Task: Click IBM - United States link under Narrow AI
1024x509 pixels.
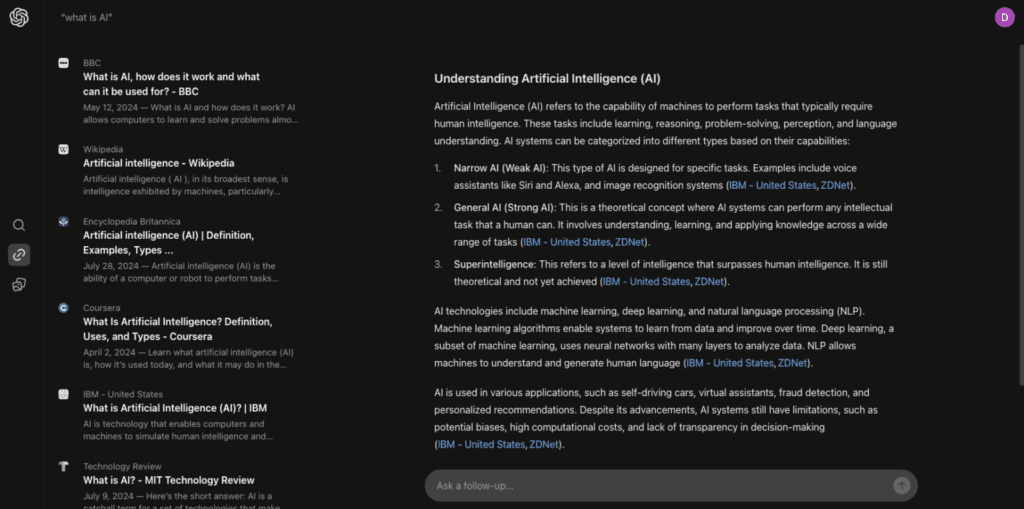Action: 773,186
